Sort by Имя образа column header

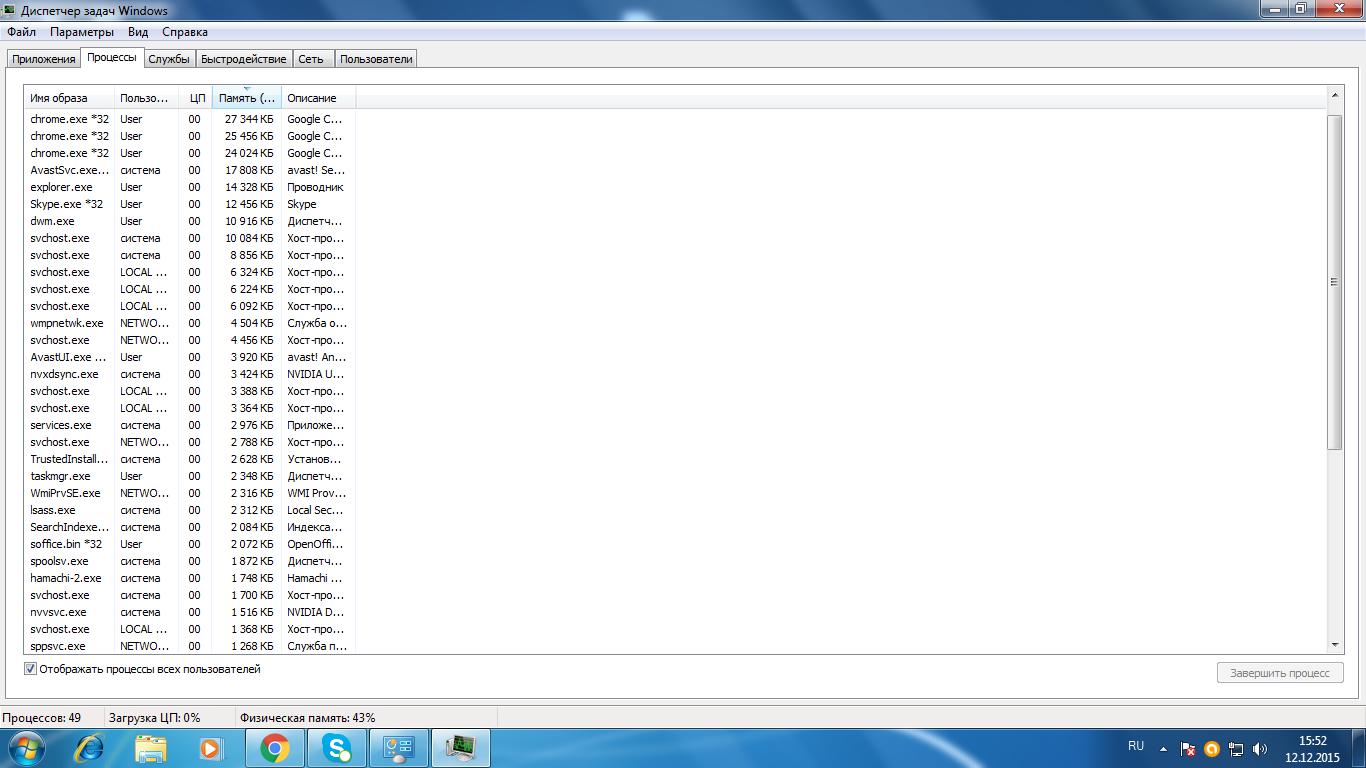(x=69, y=98)
